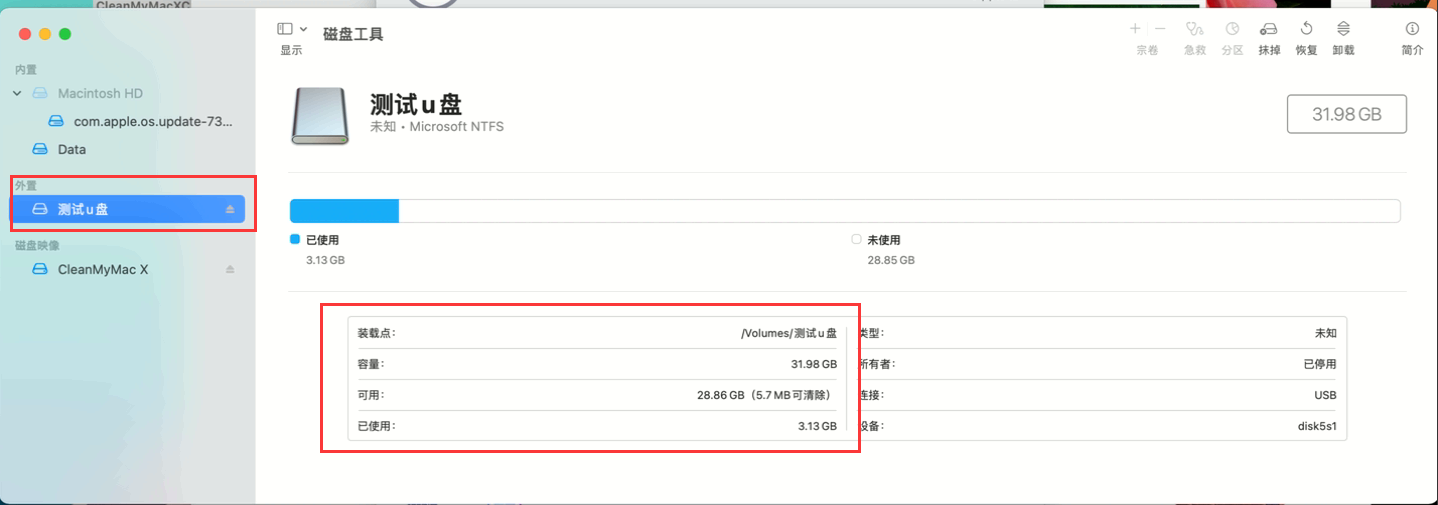This screenshot has width=1438, height=505.
Task: Select the Restore (恢复) icon
Action: pos(1306,30)
